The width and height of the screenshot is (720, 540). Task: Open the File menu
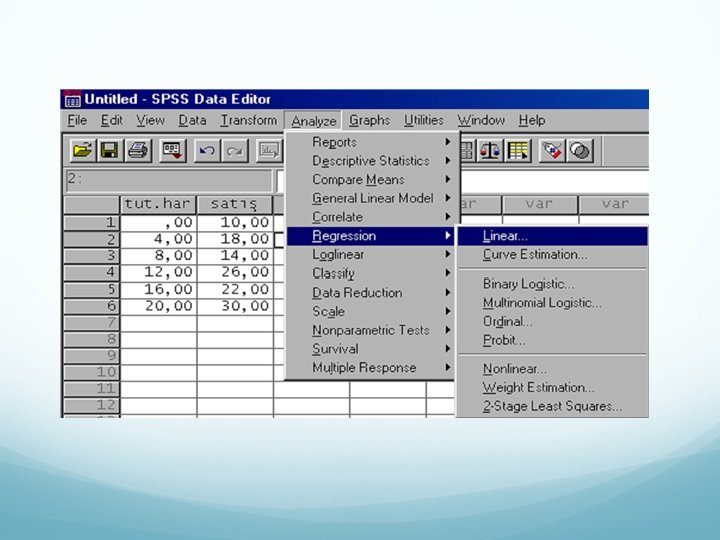click(x=77, y=120)
